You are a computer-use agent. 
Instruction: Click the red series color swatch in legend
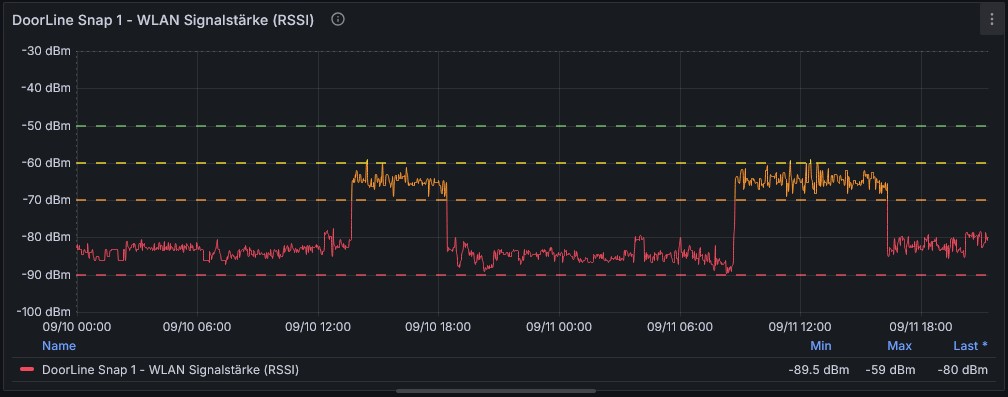27,370
